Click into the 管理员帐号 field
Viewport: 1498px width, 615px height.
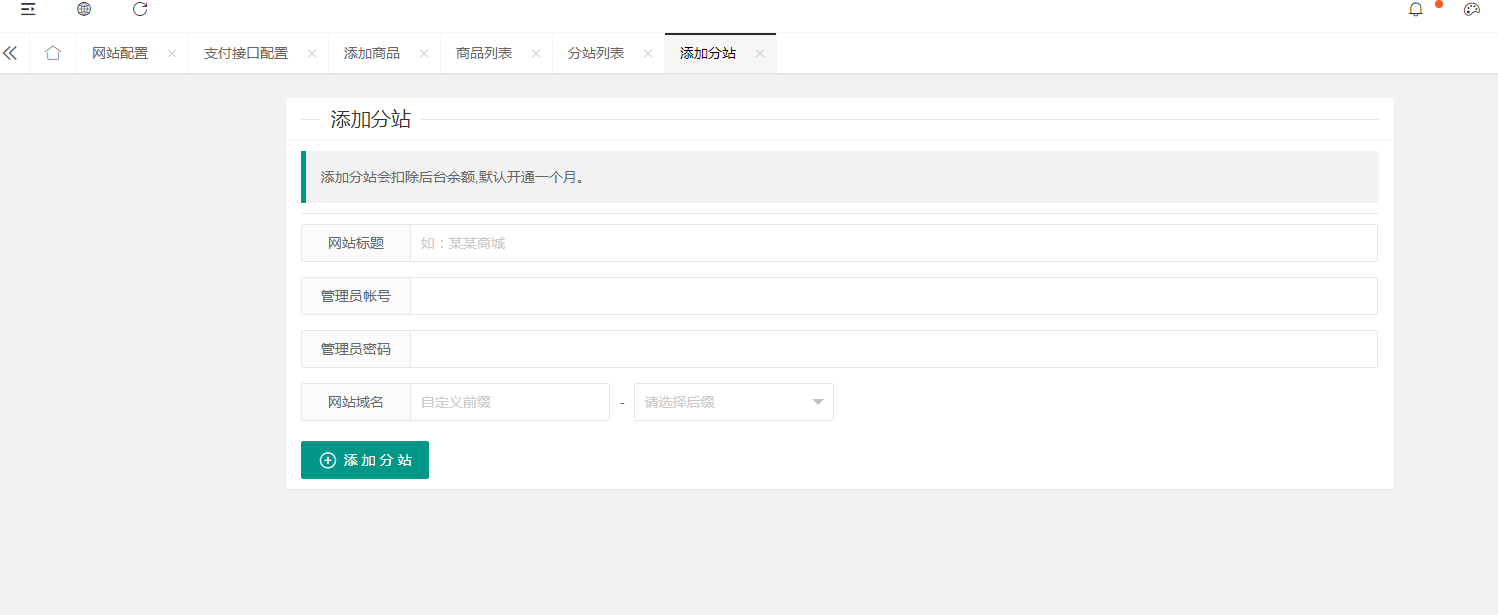click(x=893, y=296)
